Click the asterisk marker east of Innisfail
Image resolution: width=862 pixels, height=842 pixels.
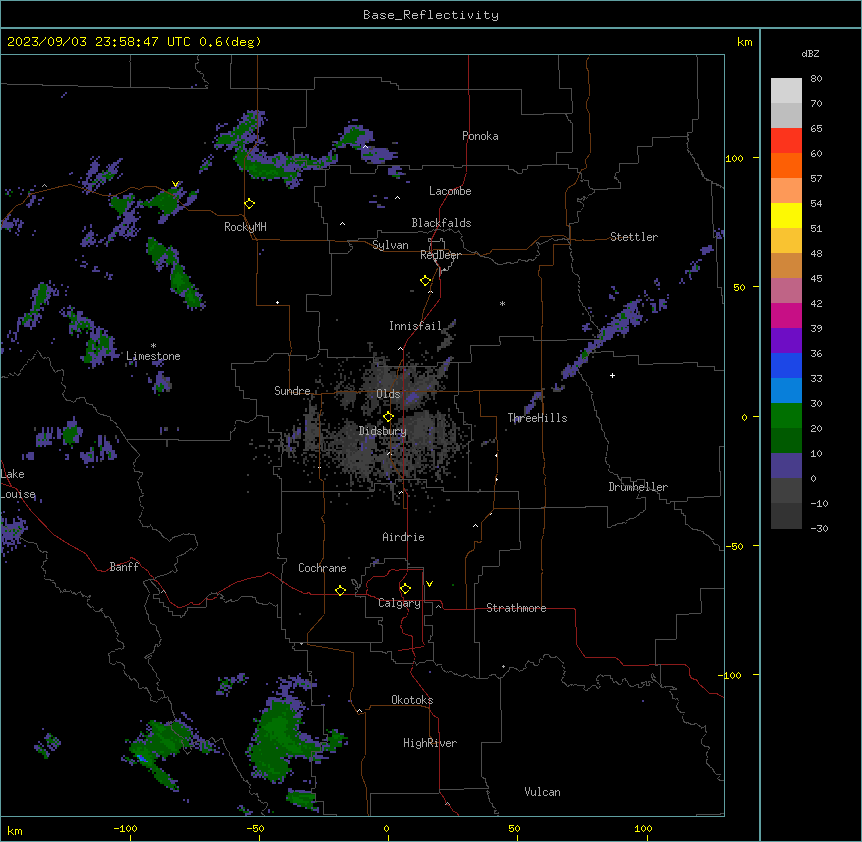point(502,303)
